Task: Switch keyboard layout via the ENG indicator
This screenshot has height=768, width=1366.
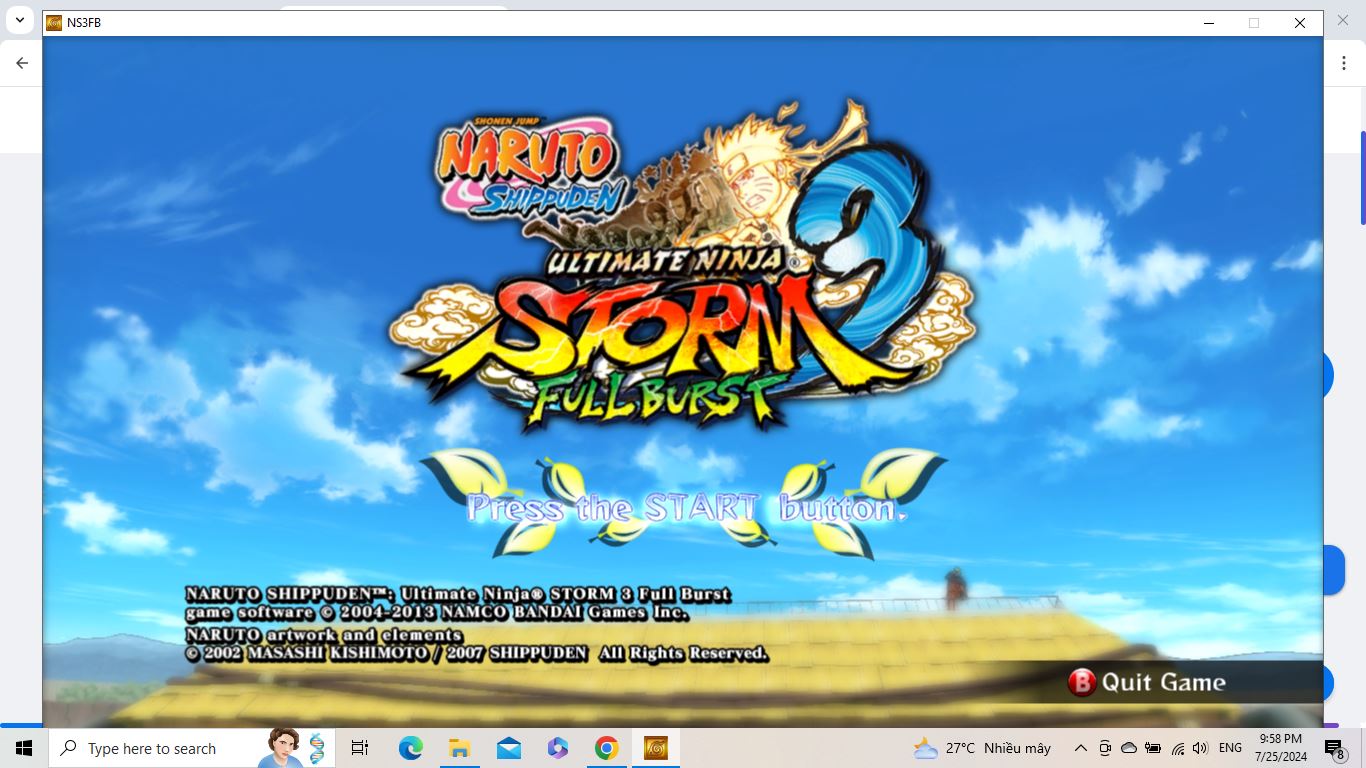Action: (1230, 748)
